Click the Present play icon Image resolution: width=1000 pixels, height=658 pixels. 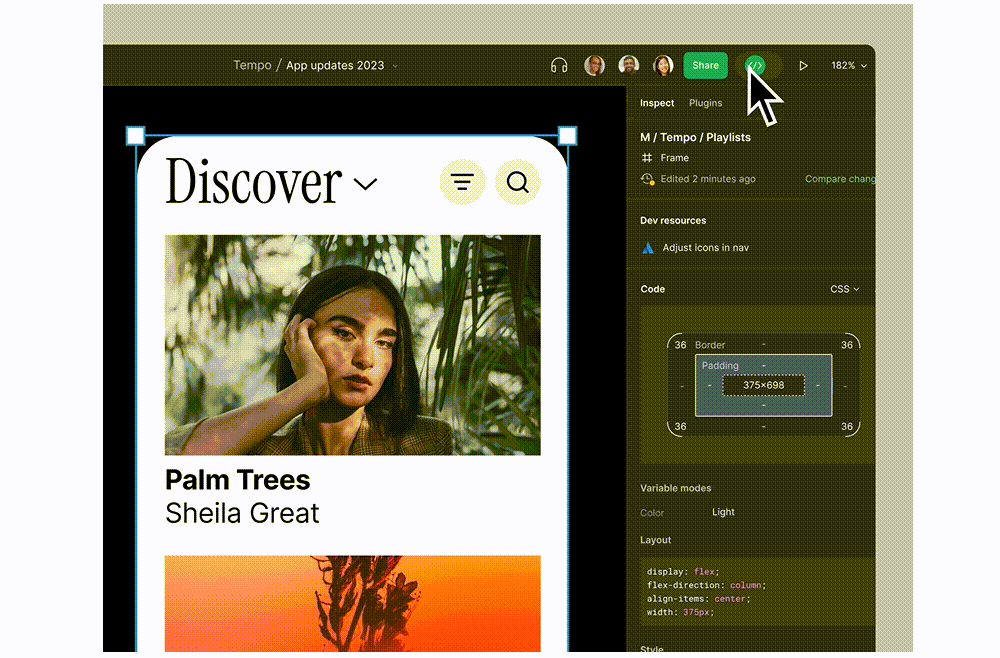pos(803,65)
